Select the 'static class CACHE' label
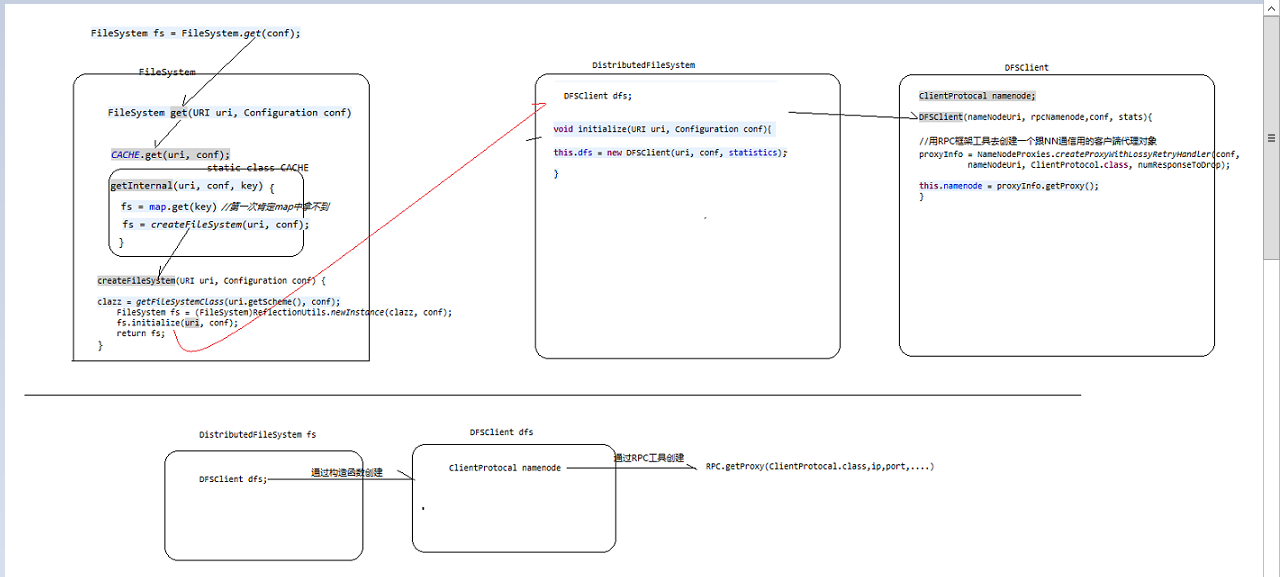The image size is (1280, 577). tap(258, 168)
